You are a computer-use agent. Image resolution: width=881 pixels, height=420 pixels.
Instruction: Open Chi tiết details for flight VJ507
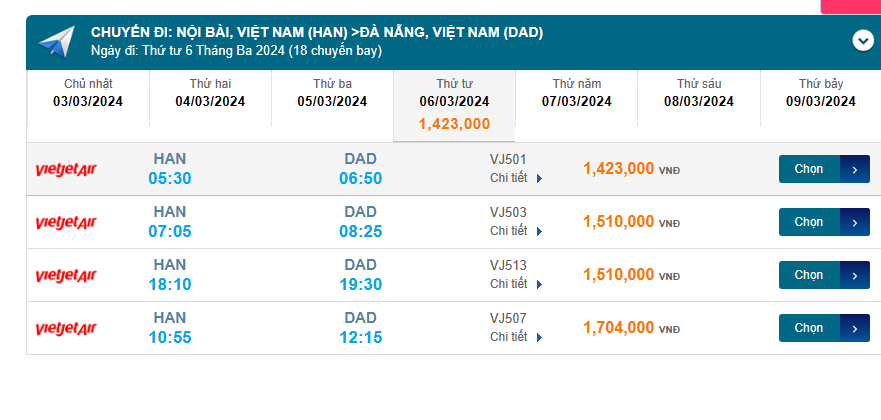click(516, 337)
